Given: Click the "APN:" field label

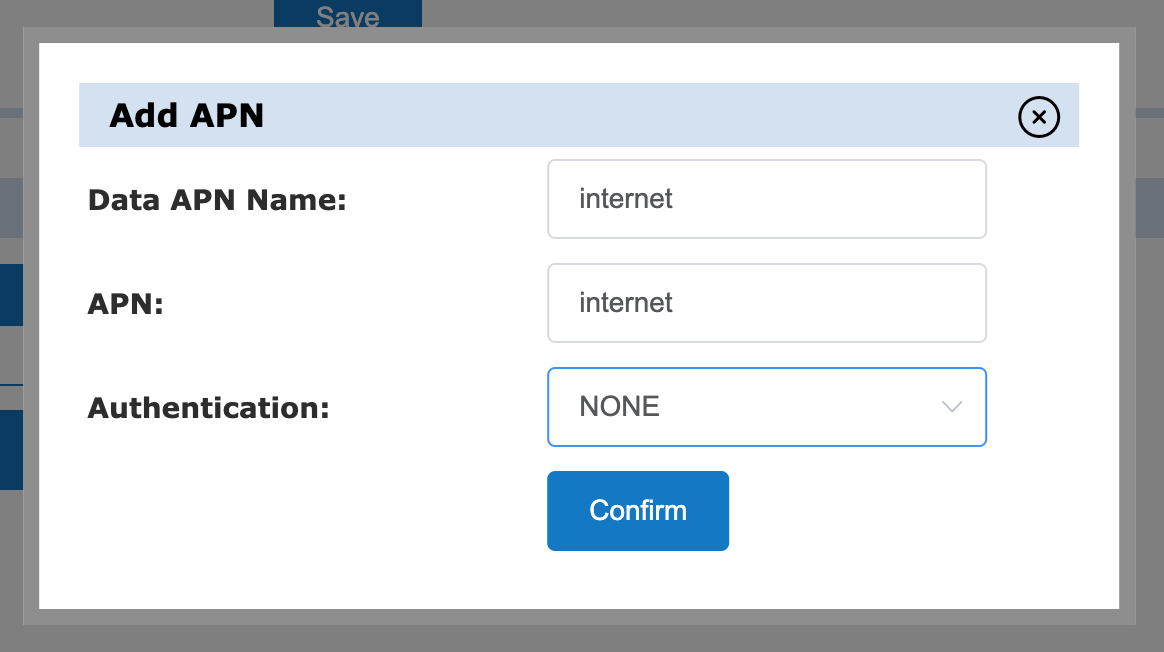Looking at the screenshot, I should pos(126,304).
